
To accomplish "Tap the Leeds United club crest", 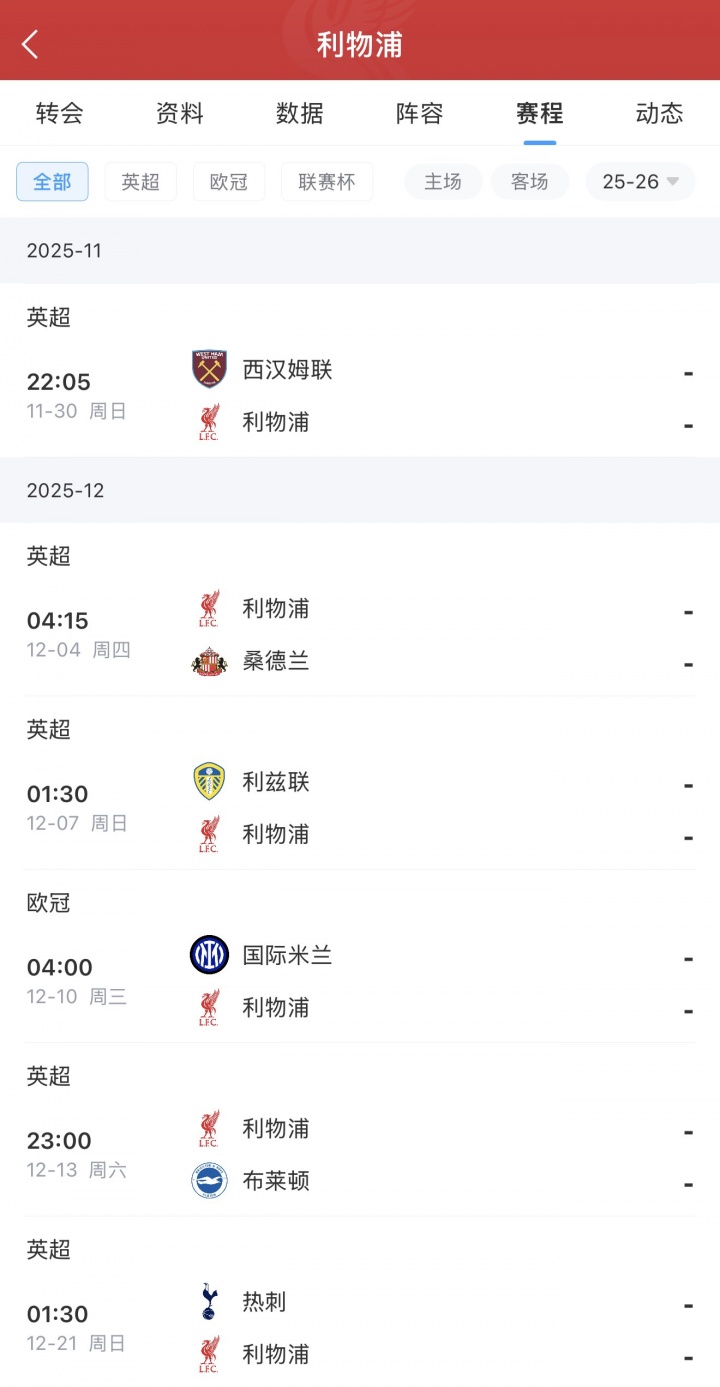I will [x=209, y=781].
